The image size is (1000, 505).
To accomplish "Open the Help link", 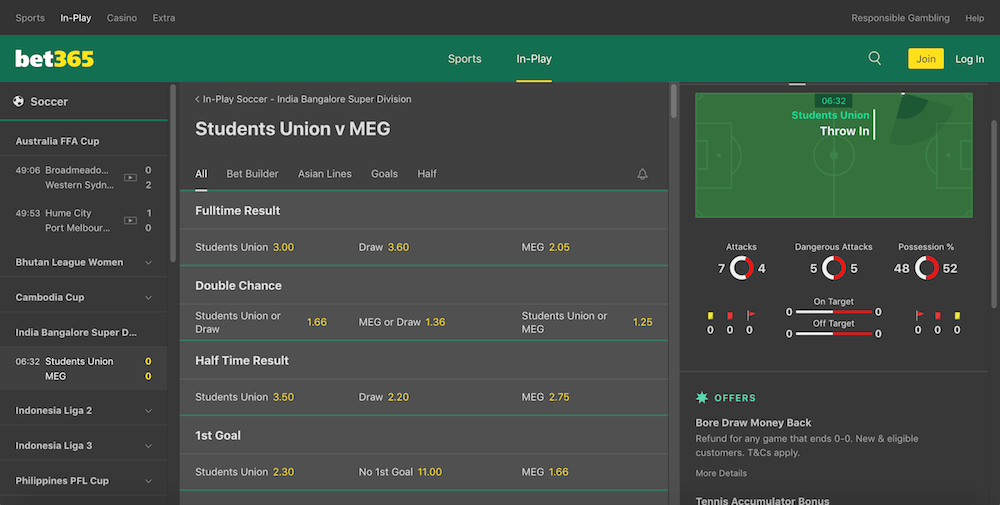I will pyautogui.click(x=974, y=18).
